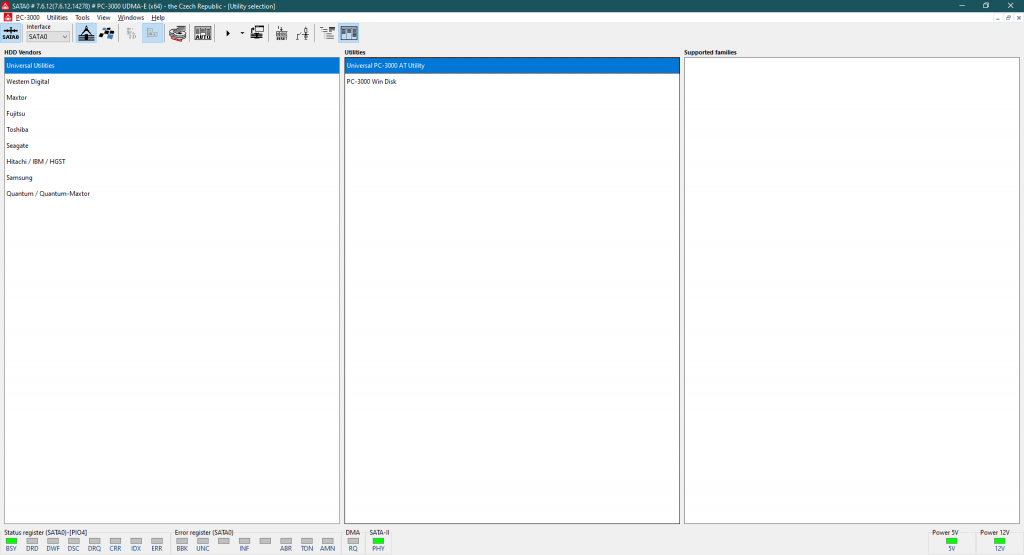The image size is (1024, 555).
Task: Open the Utilities menu
Action: pyautogui.click(x=57, y=17)
